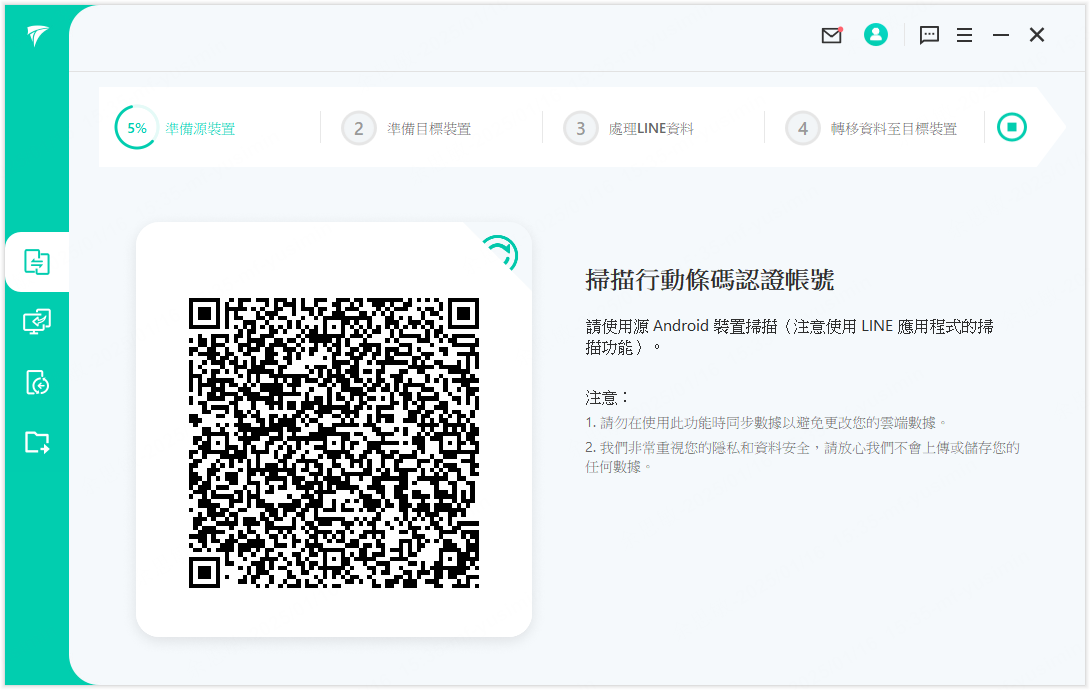This screenshot has height=690, width=1090.
Task: Select step 準備源裝置
Action: coord(200,129)
